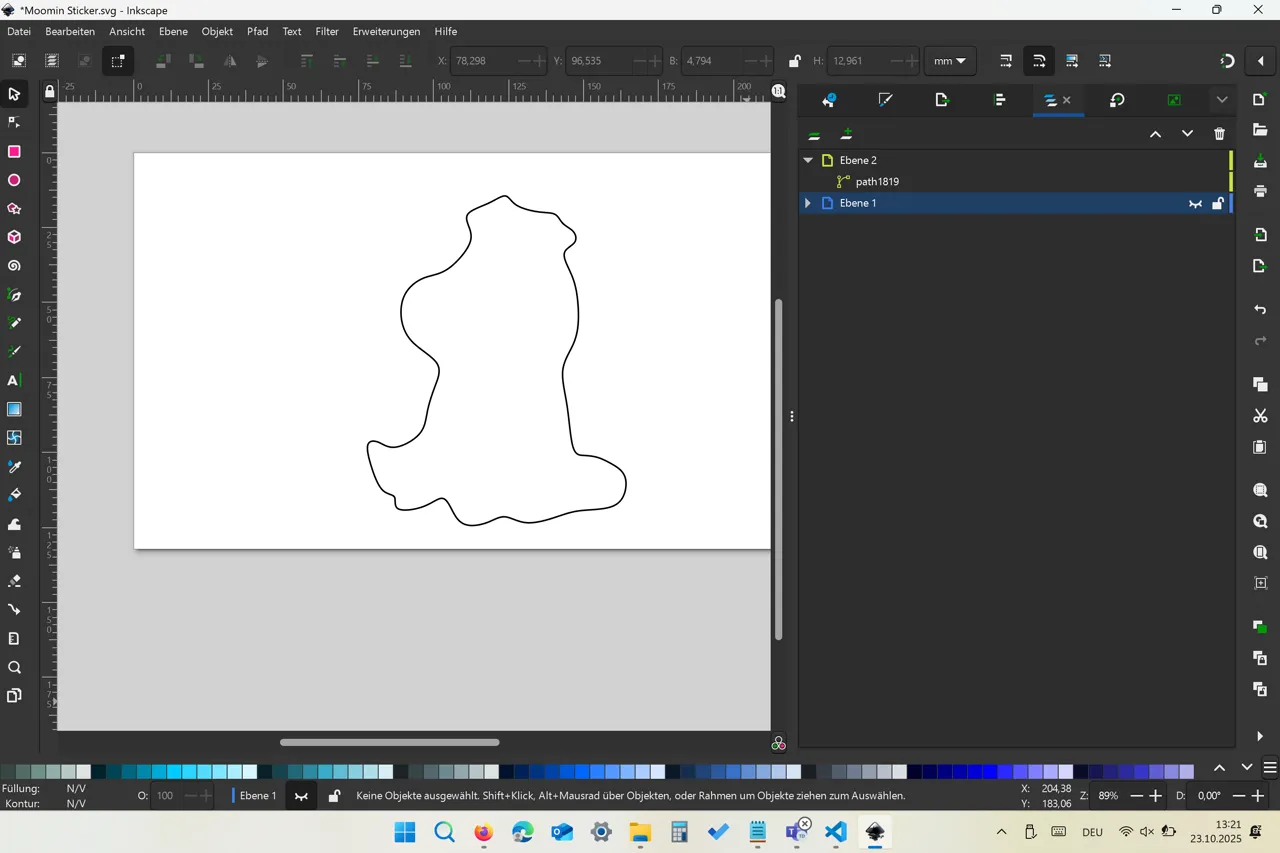The height and width of the screenshot is (853, 1280).
Task: Toggle snapping magnet icon
Action: click(x=1227, y=61)
